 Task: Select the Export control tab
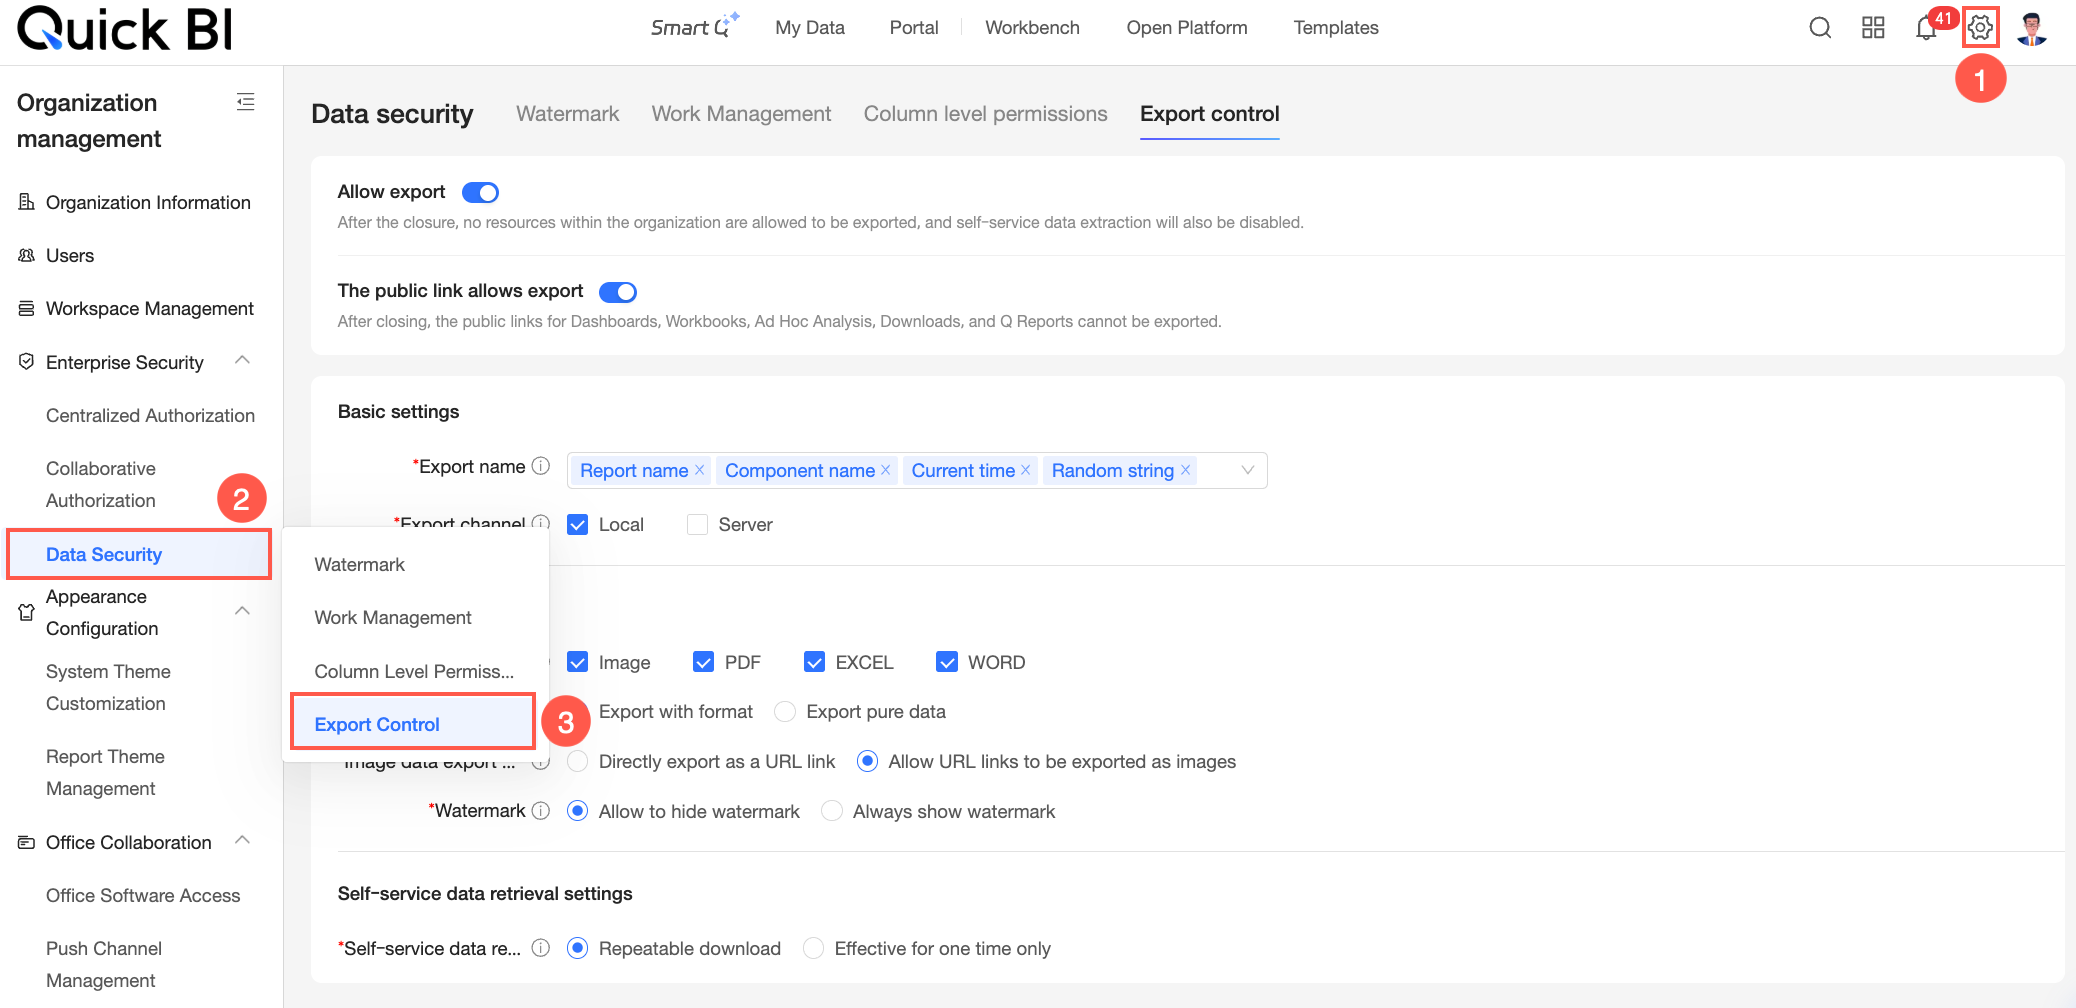(x=1210, y=114)
